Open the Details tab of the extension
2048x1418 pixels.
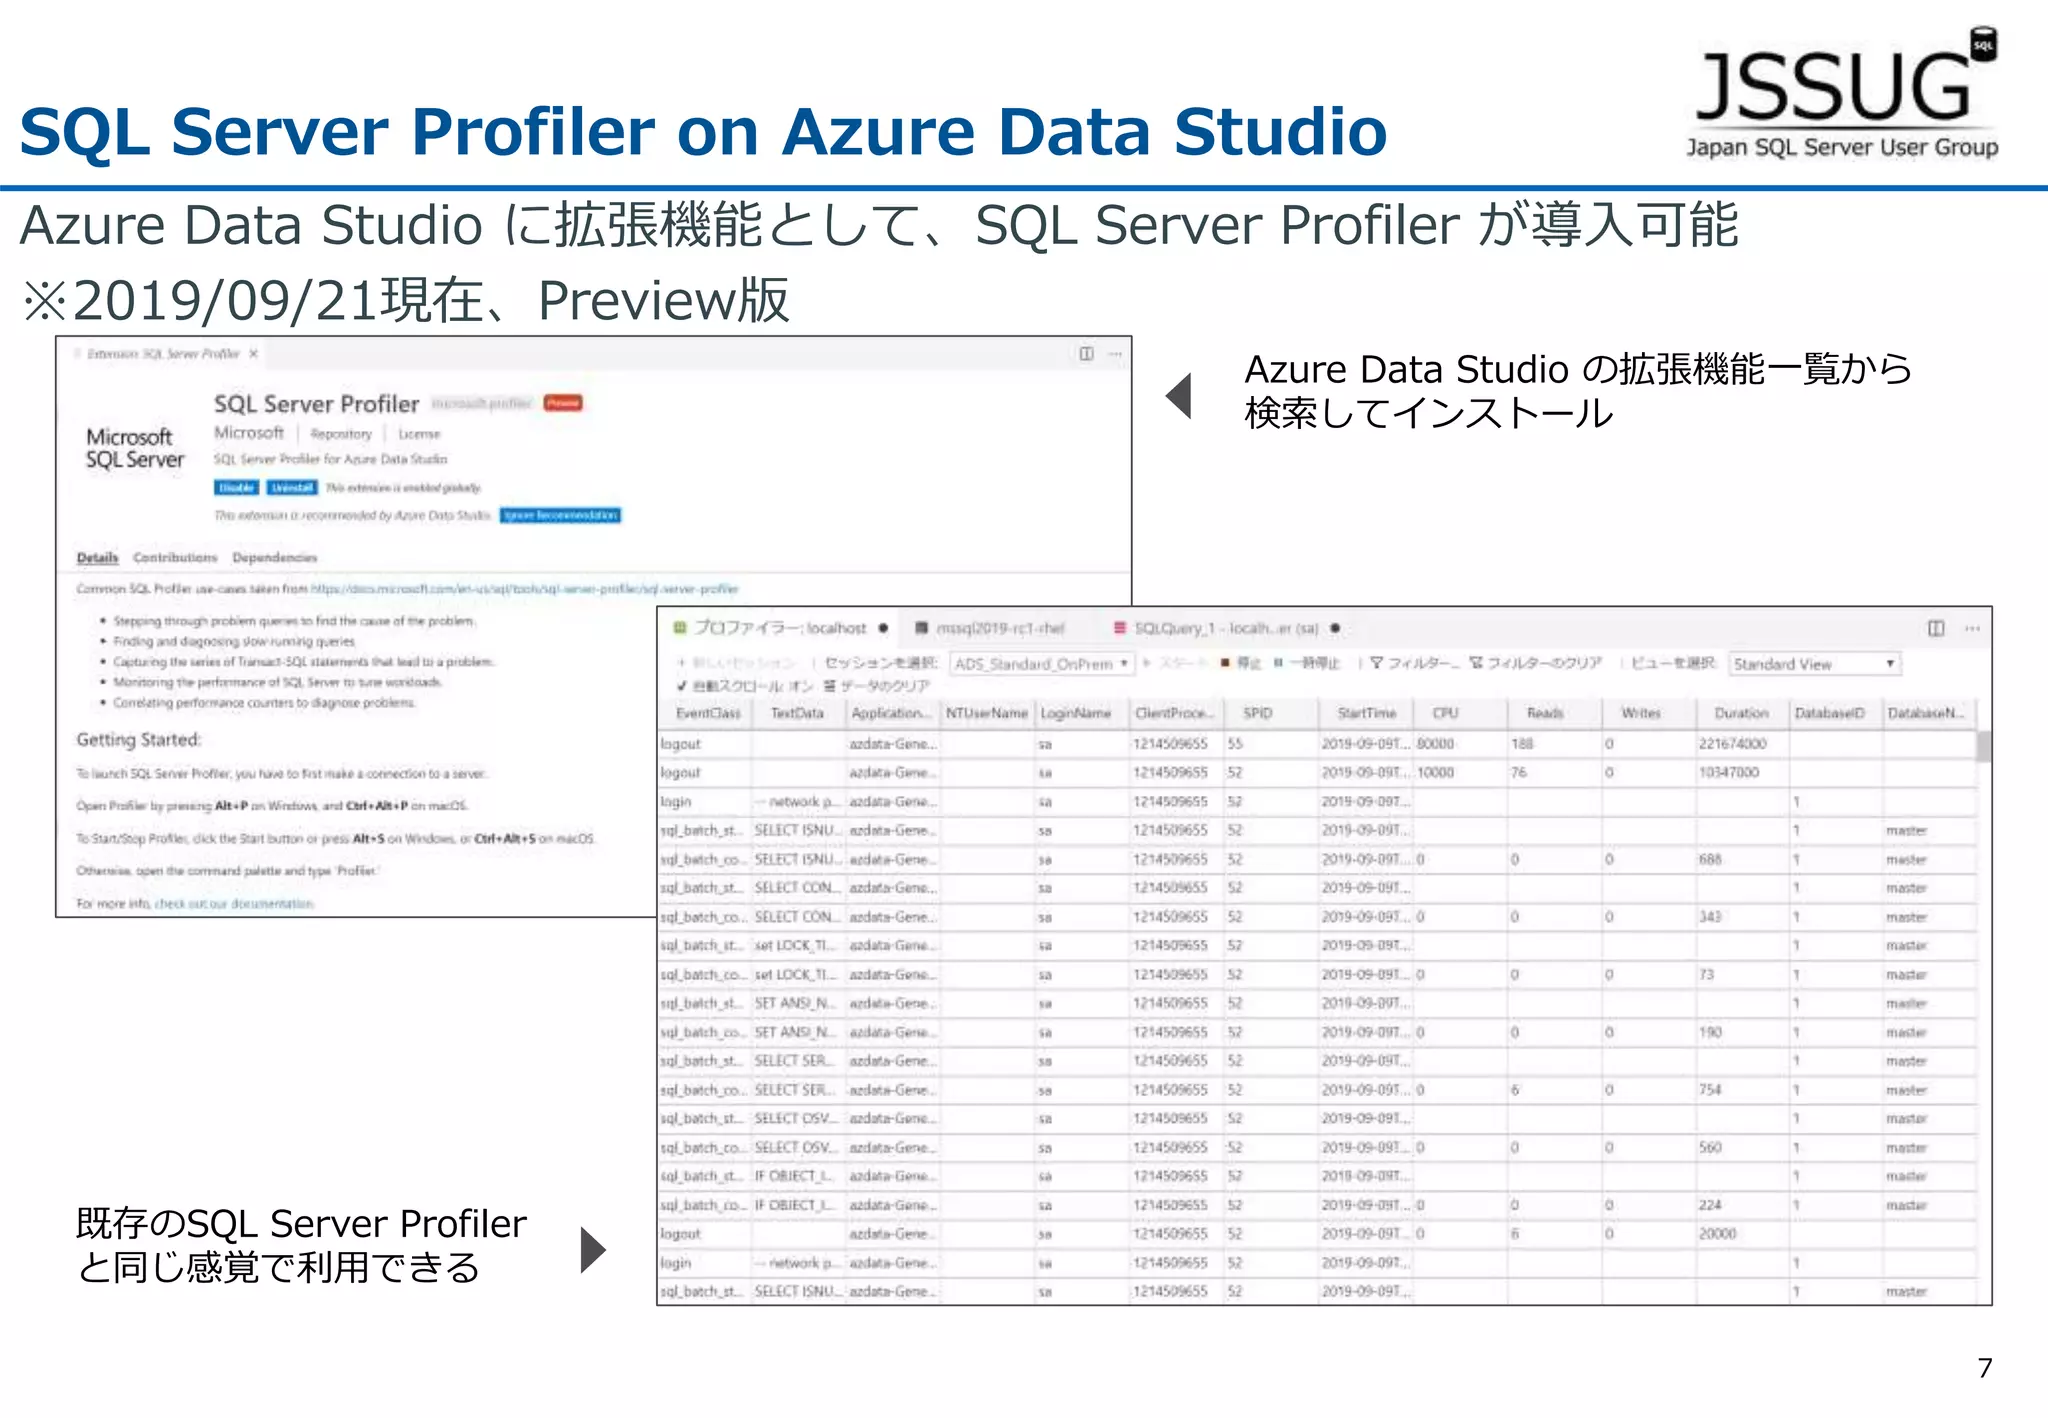97,557
